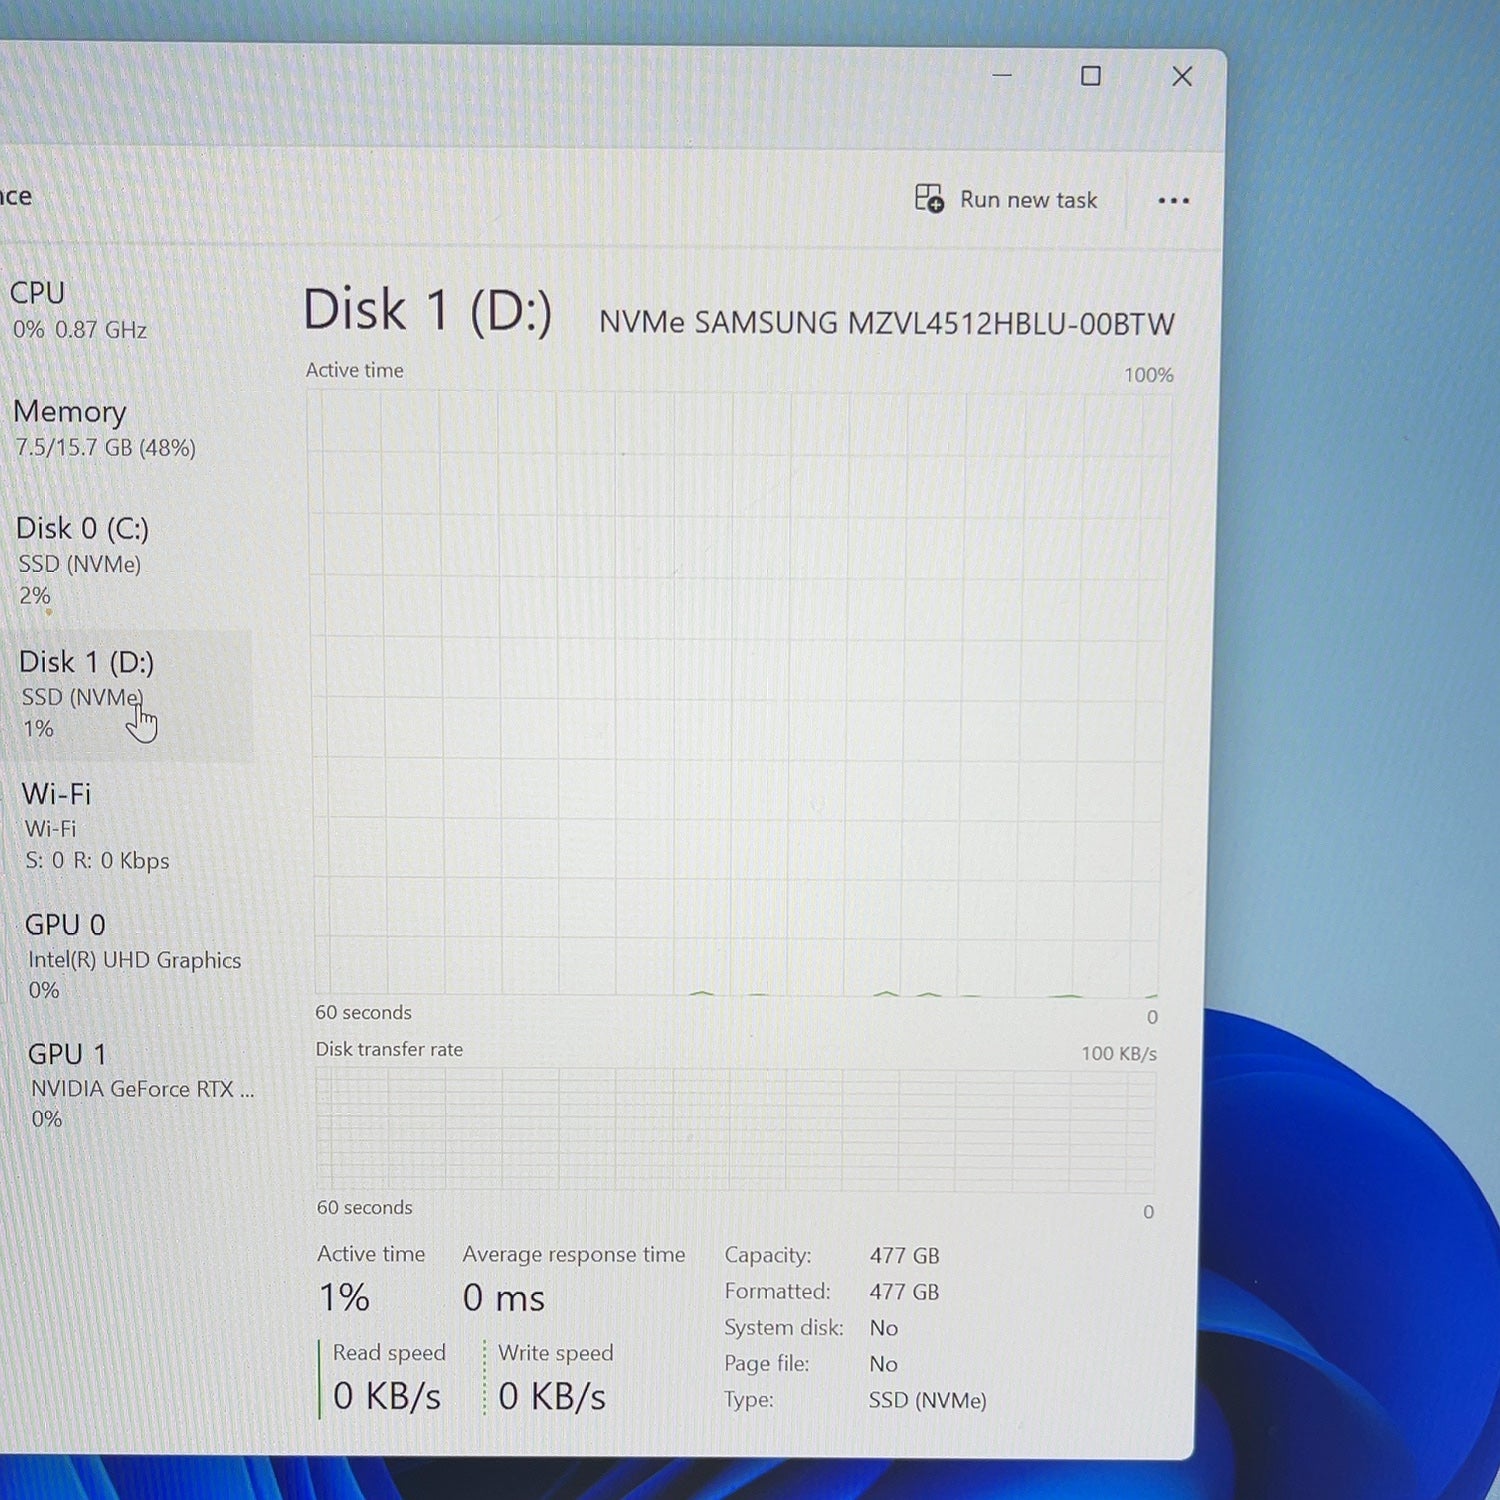Click the Write speed value
The height and width of the screenshot is (1500, 1500).
(552, 1397)
